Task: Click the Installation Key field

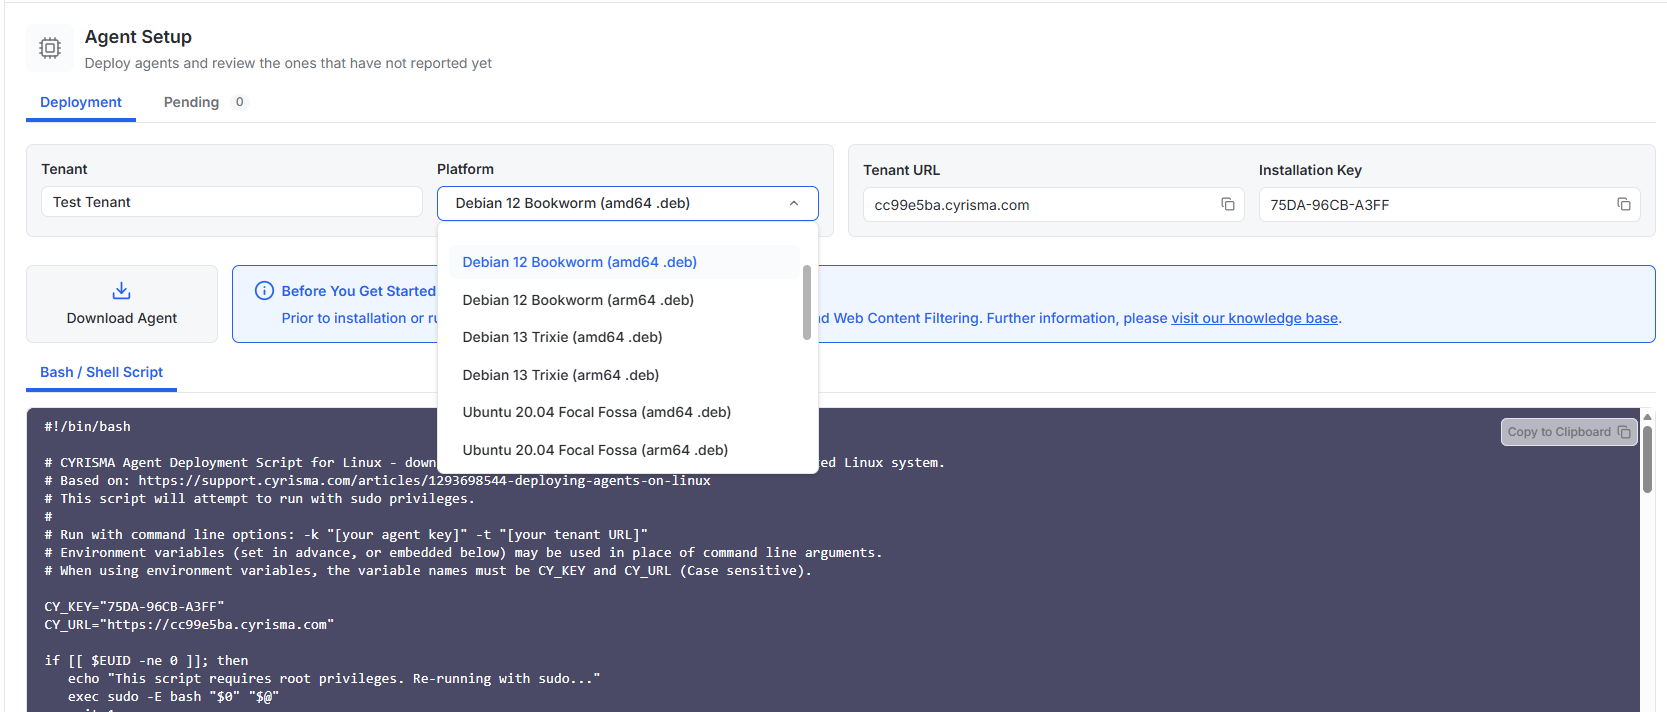Action: 1449,204
